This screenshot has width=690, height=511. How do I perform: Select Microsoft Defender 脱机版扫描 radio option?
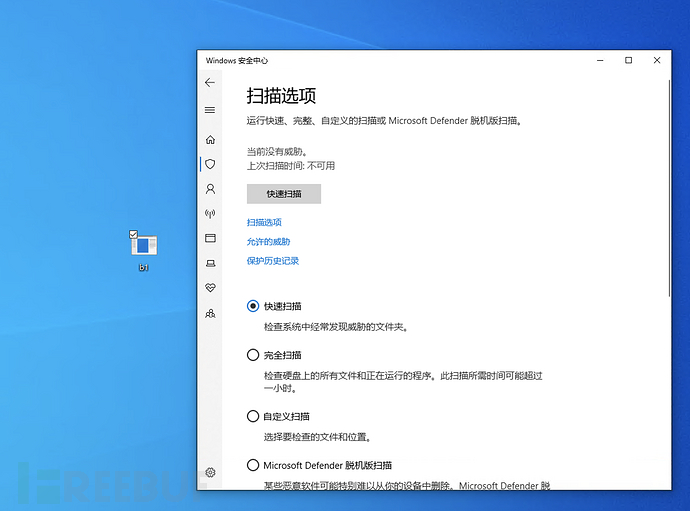[x=253, y=465]
